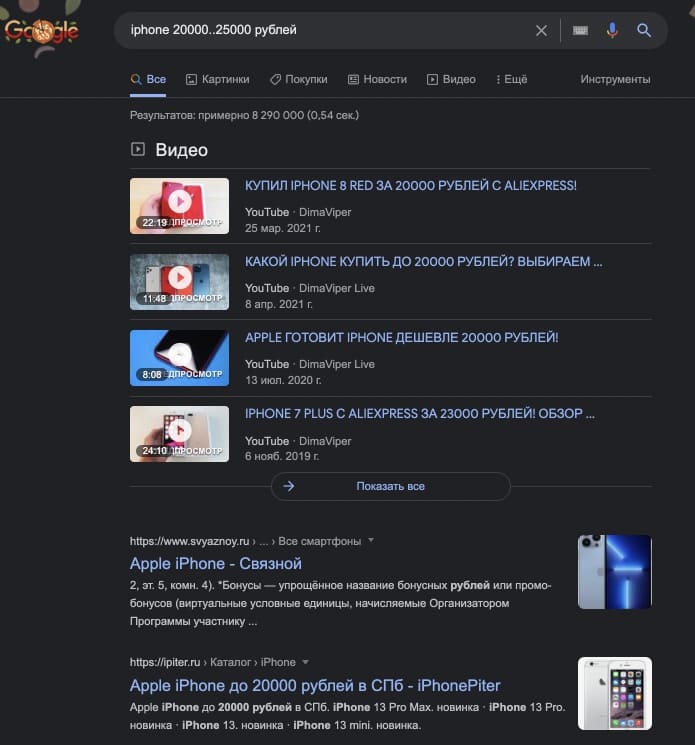The height and width of the screenshot is (745, 695).
Task: Play the 8:08 video thumbnail
Action: 180,358
